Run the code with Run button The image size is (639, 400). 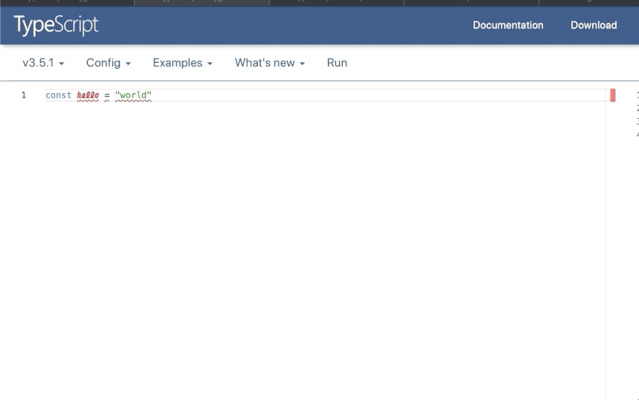[x=337, y=63]
